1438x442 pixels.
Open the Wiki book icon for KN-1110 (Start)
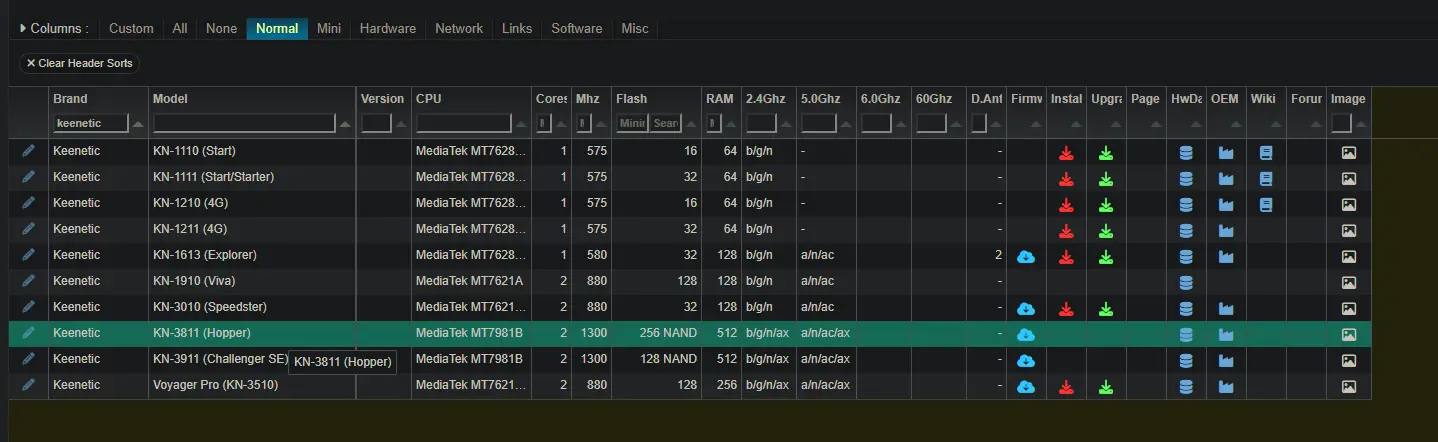point(1265,153)
